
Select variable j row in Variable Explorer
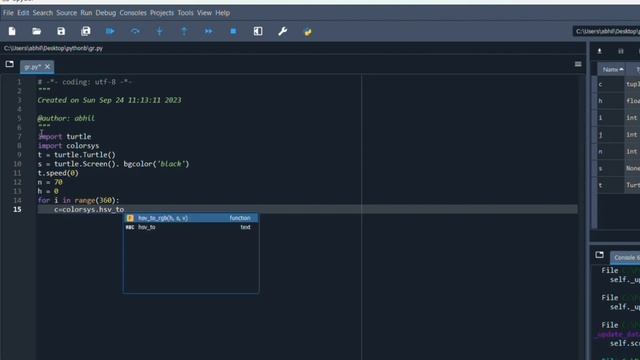(619, 134)
